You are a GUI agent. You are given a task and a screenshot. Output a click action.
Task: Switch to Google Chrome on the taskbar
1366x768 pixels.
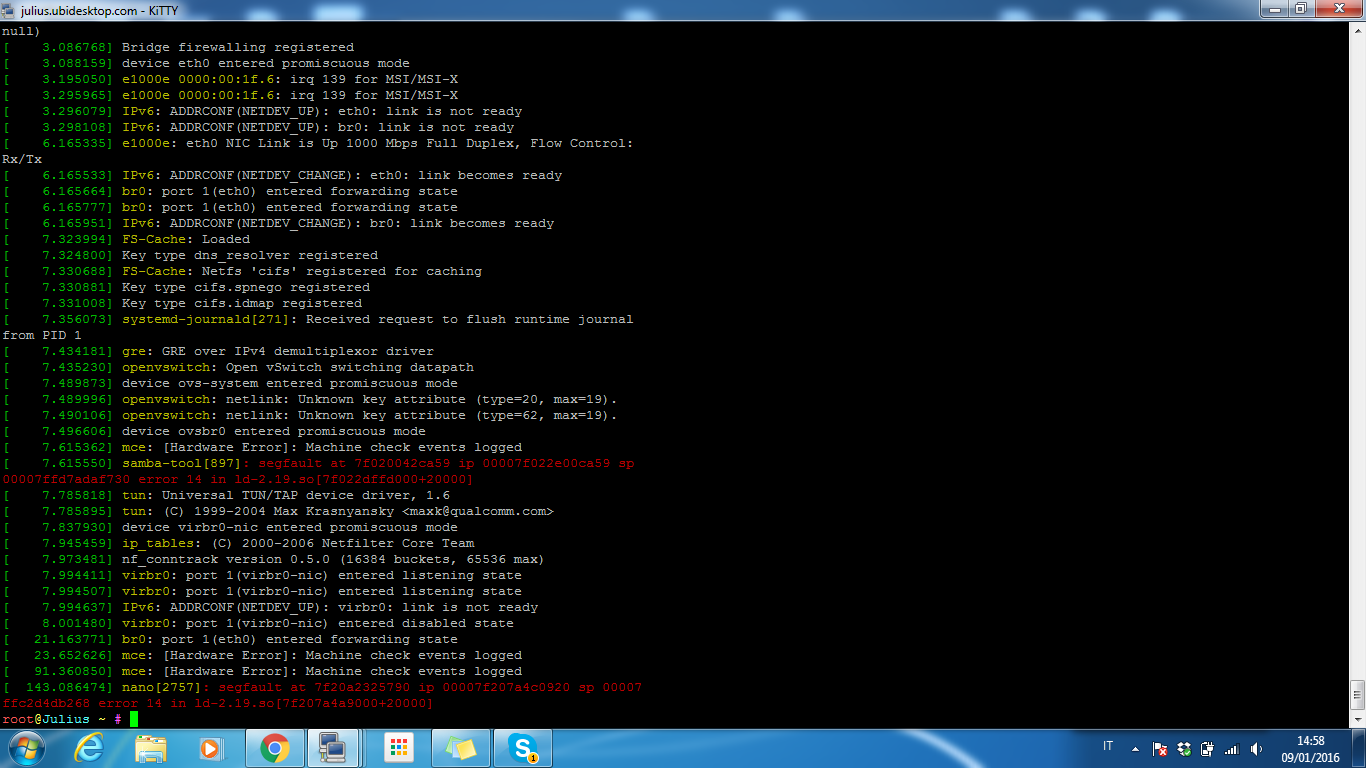(274, 748)
